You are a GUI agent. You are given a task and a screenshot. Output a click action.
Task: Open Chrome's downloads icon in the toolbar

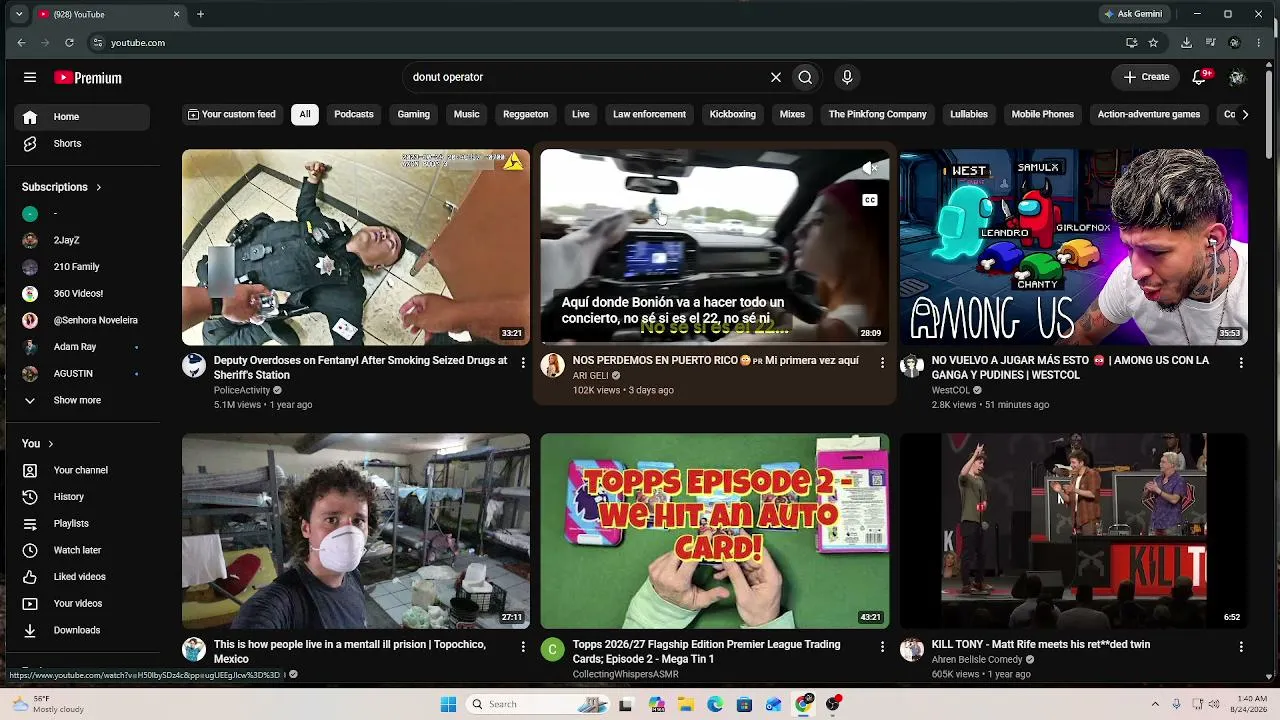pyautogui.click(x=1186, y=43)
